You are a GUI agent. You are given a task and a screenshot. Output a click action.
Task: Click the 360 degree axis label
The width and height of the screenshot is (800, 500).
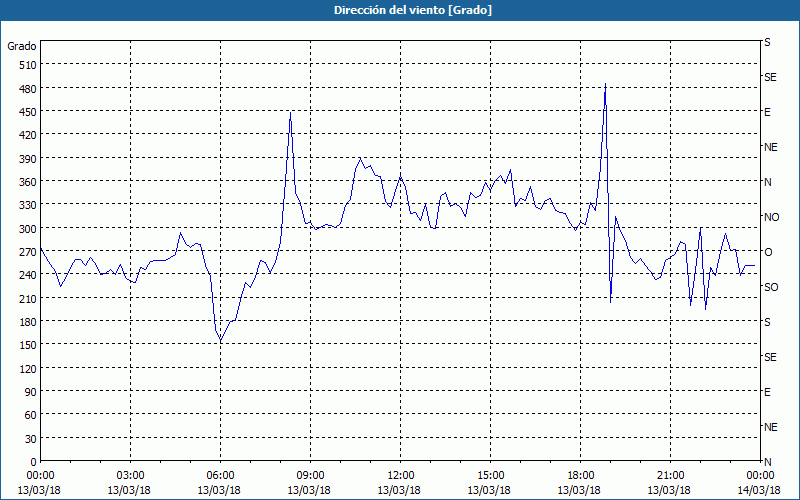pyautogui.click(x=28, y=182)
